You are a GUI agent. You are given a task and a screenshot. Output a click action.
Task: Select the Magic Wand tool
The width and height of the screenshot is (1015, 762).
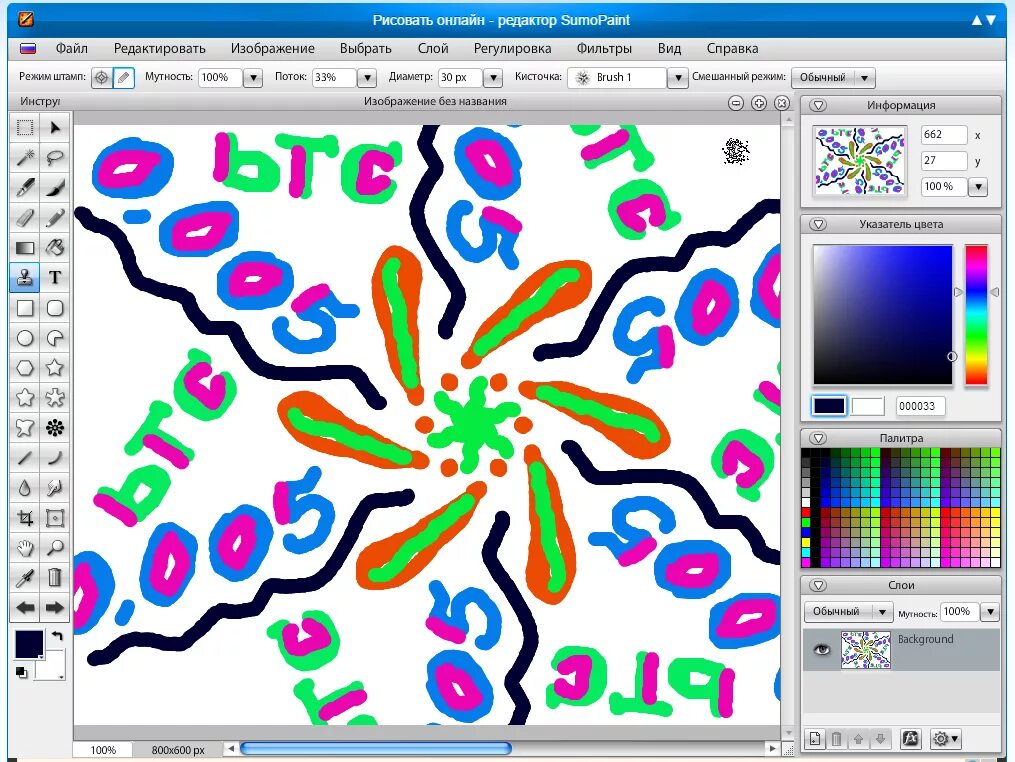point(25,157)
